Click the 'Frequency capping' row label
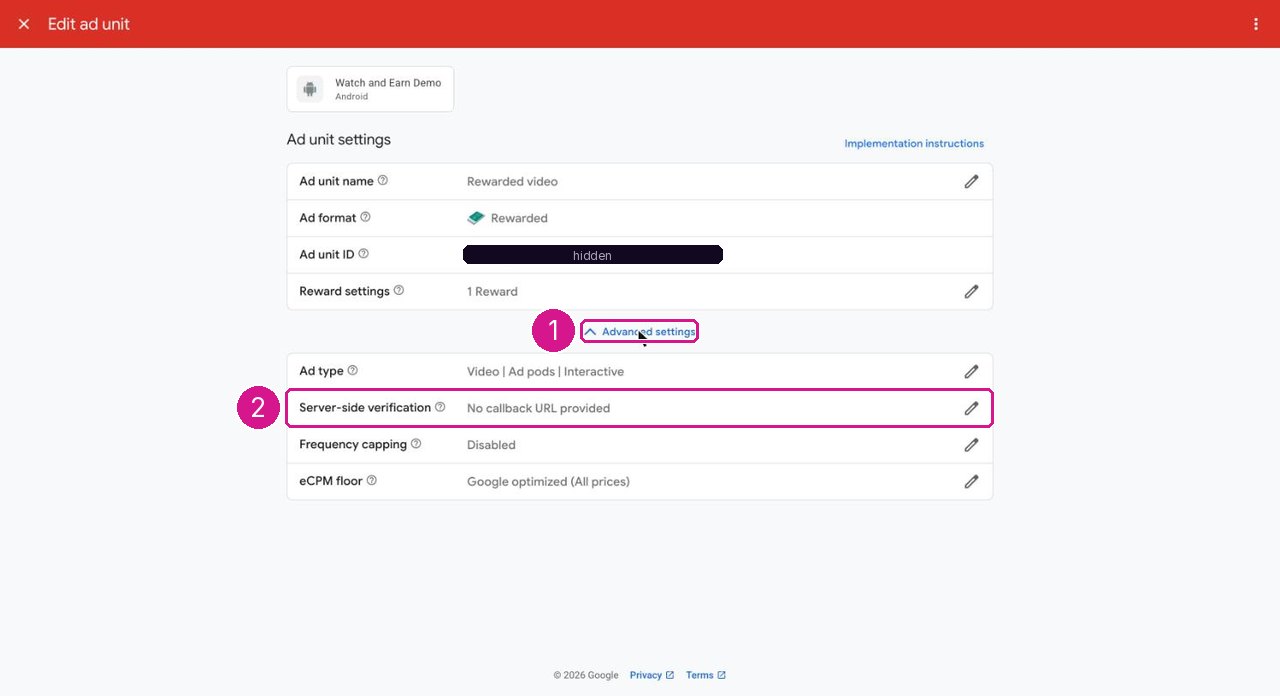1280x696 pixels. coord(353,445)
